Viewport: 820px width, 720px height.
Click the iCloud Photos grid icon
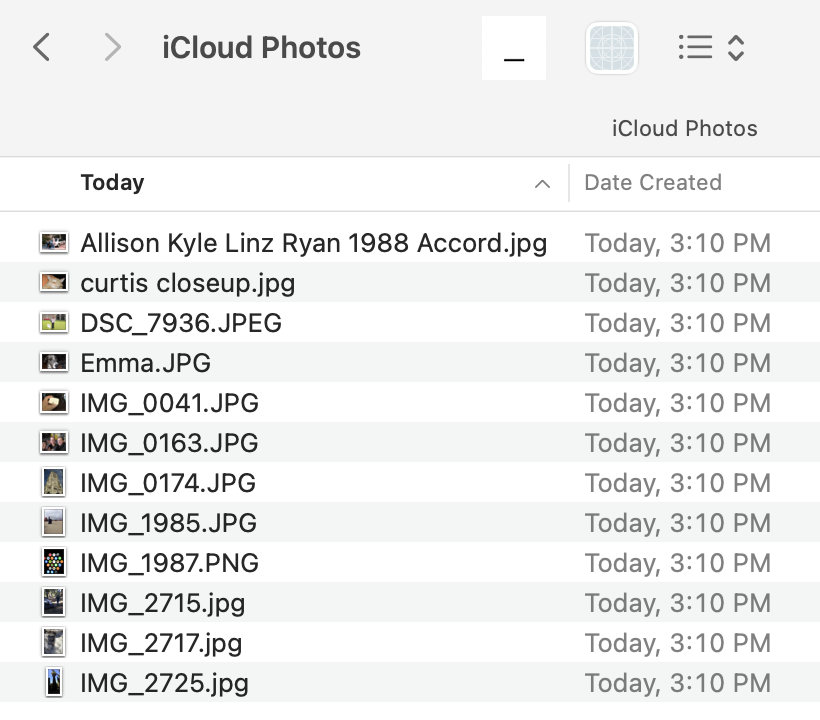[x=611, y=48]
